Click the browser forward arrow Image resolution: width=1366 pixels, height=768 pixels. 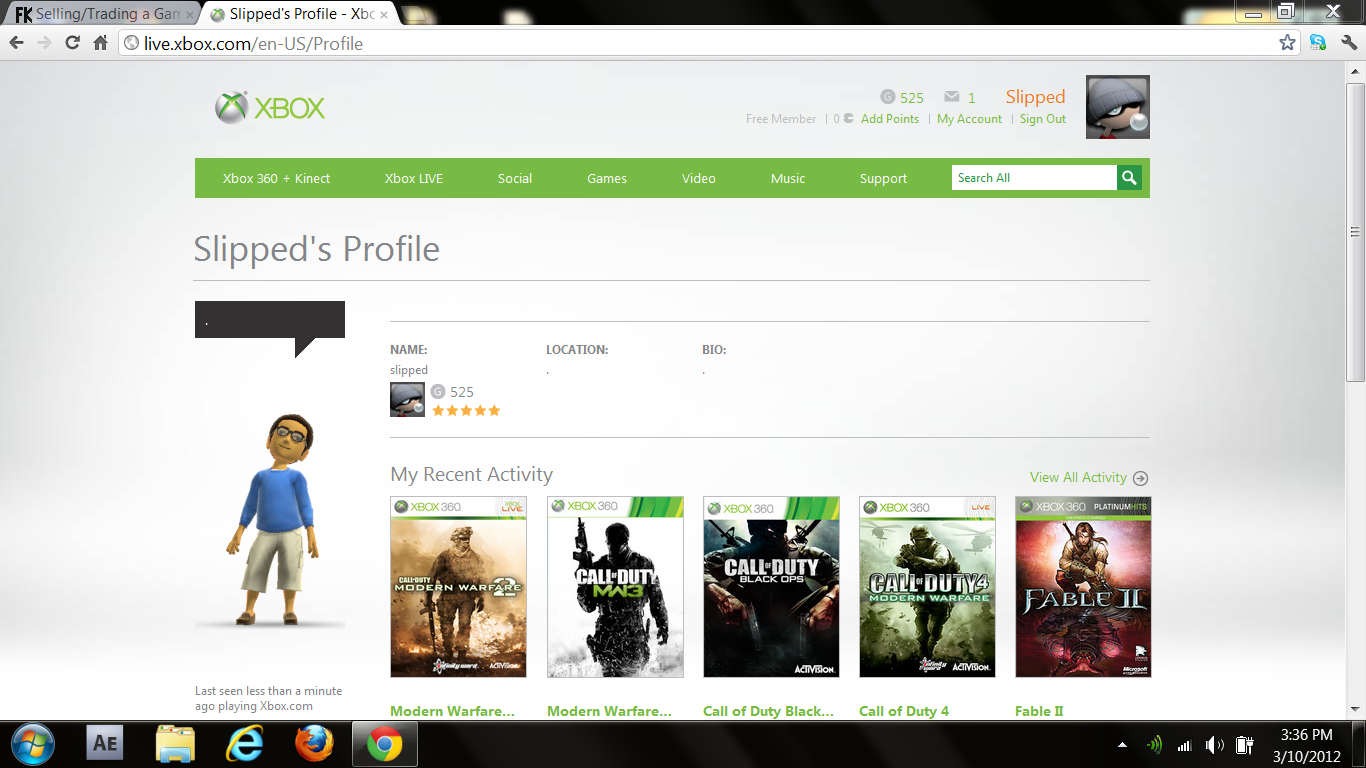tap(44, 43)
